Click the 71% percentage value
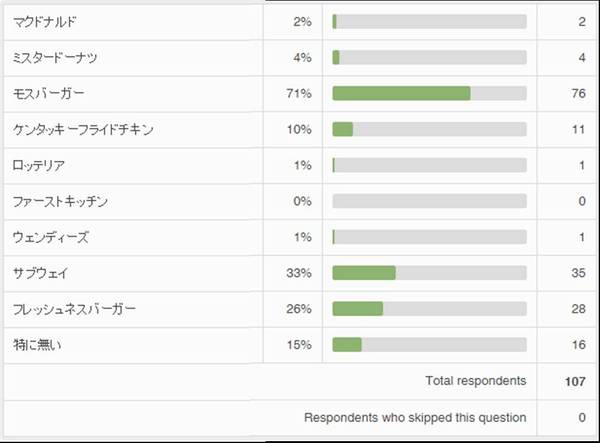The width and height of the screenshot is (600, 443). tap(298, 93)
